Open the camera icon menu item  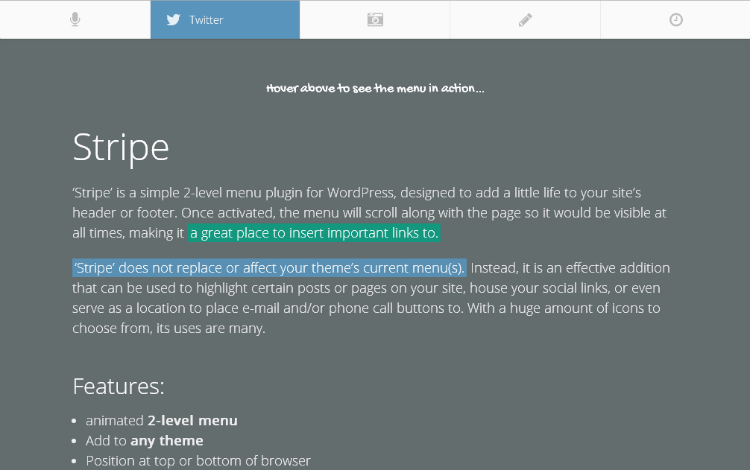coord(375,19)
